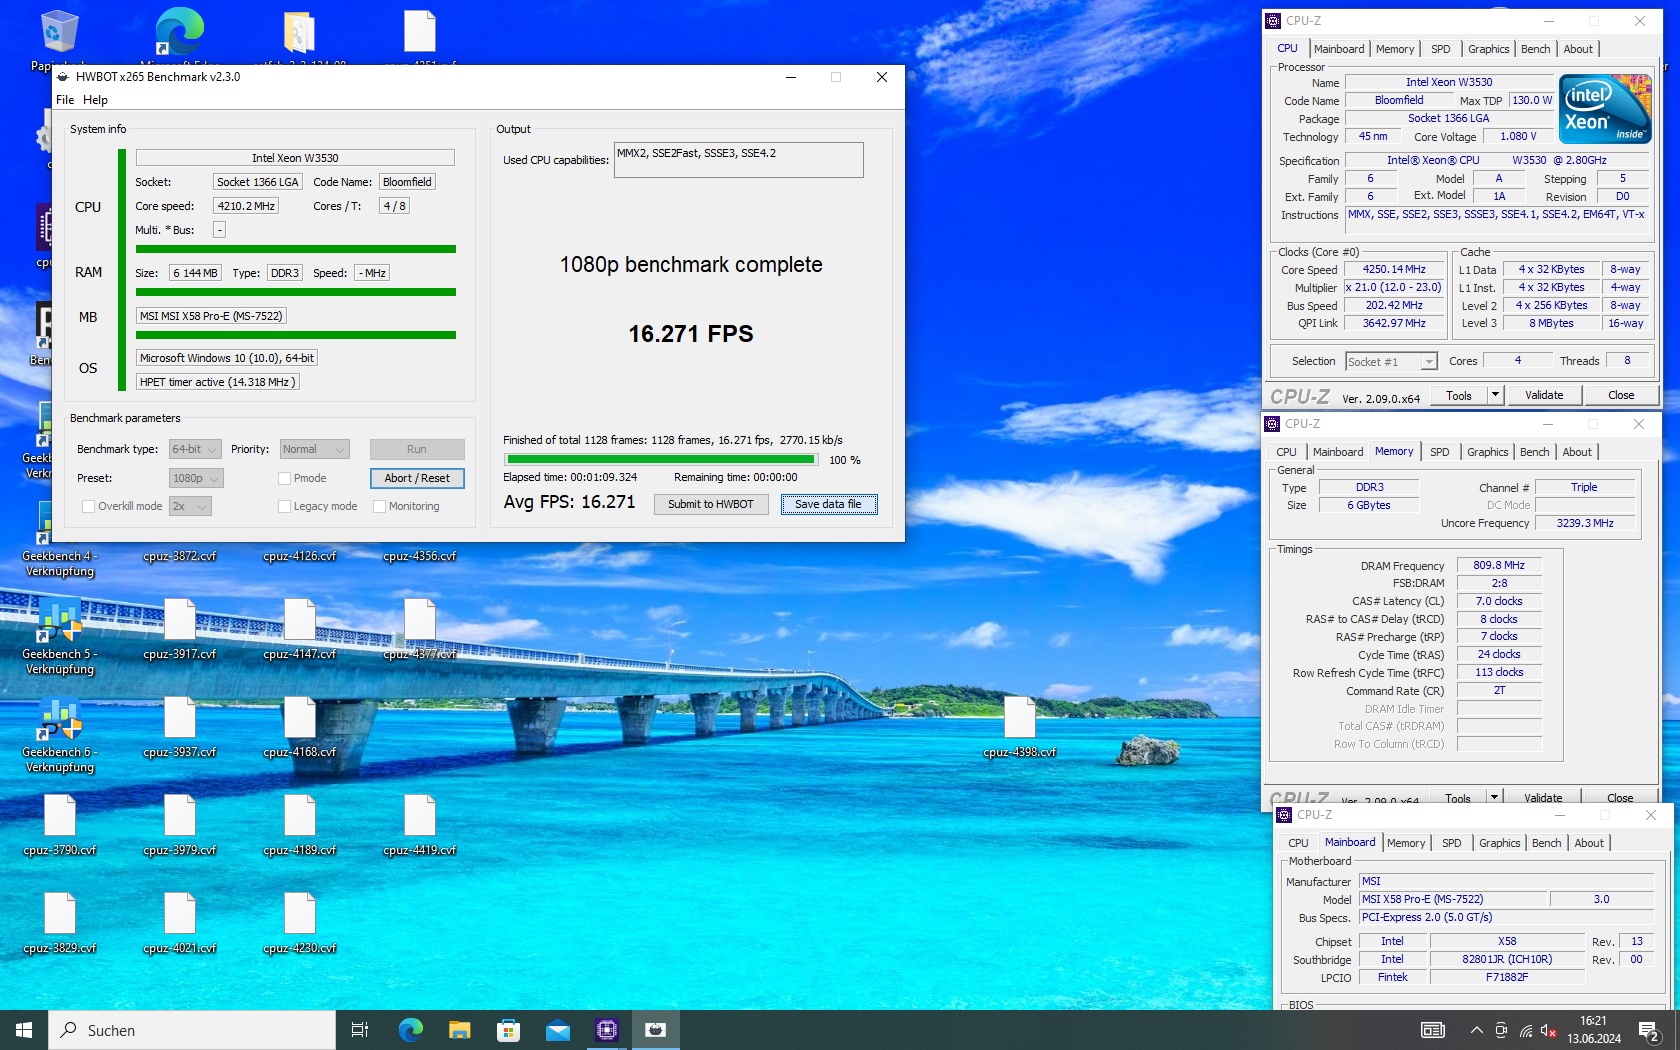Click Abort / Reset button
Screen dimensions: 1680x1050
417,478
